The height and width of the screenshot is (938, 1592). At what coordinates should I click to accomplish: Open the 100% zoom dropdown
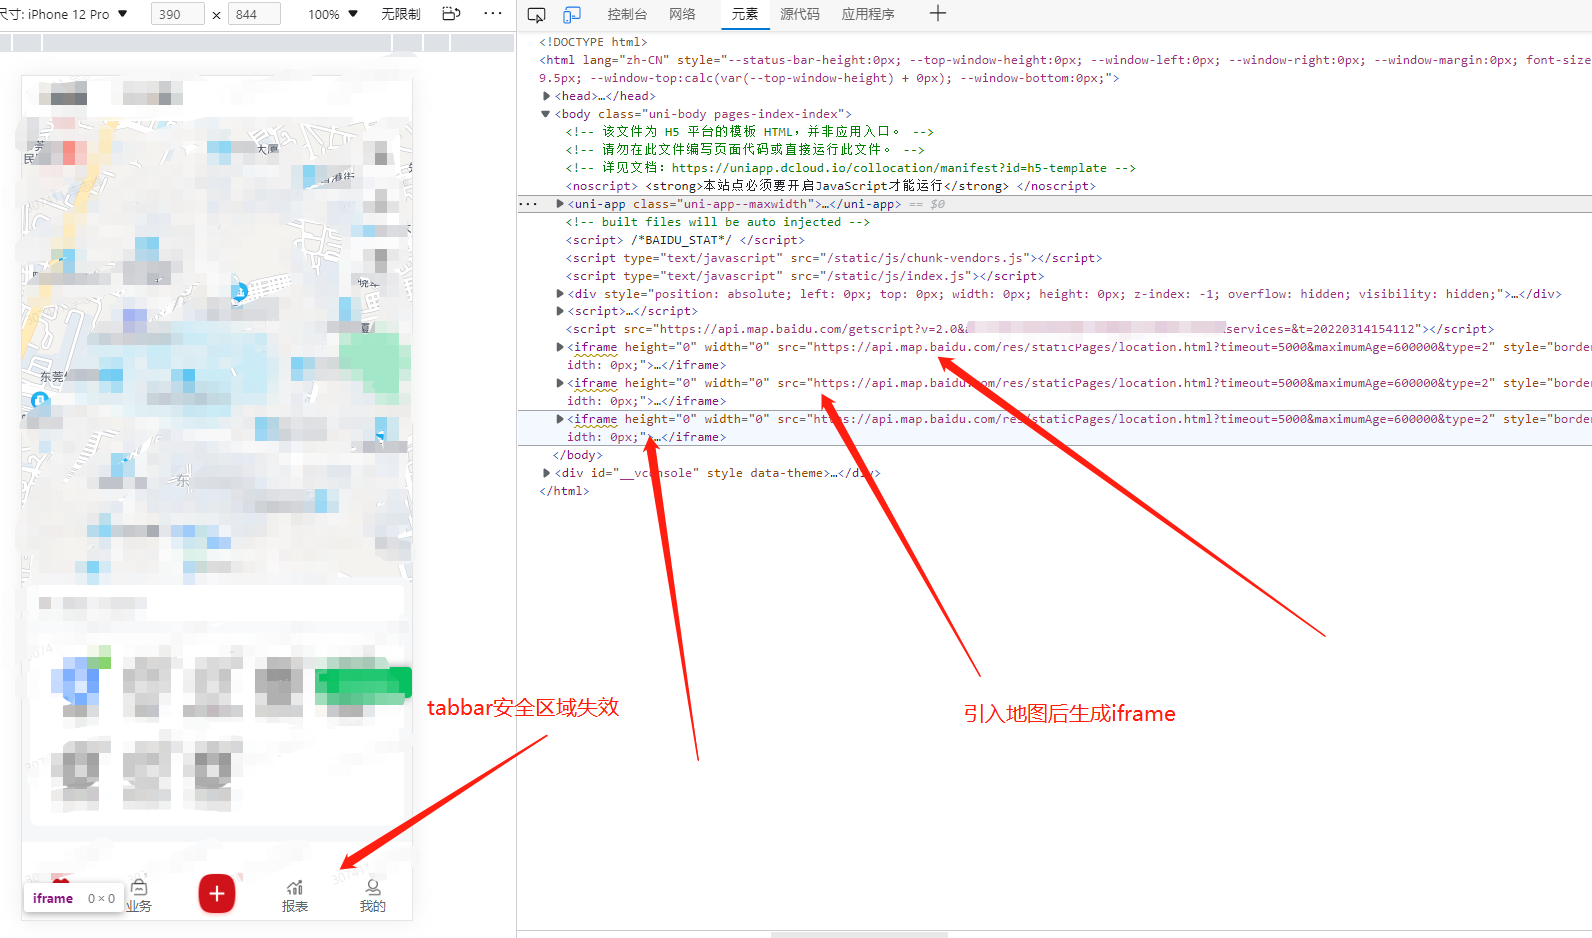point(333,14)
